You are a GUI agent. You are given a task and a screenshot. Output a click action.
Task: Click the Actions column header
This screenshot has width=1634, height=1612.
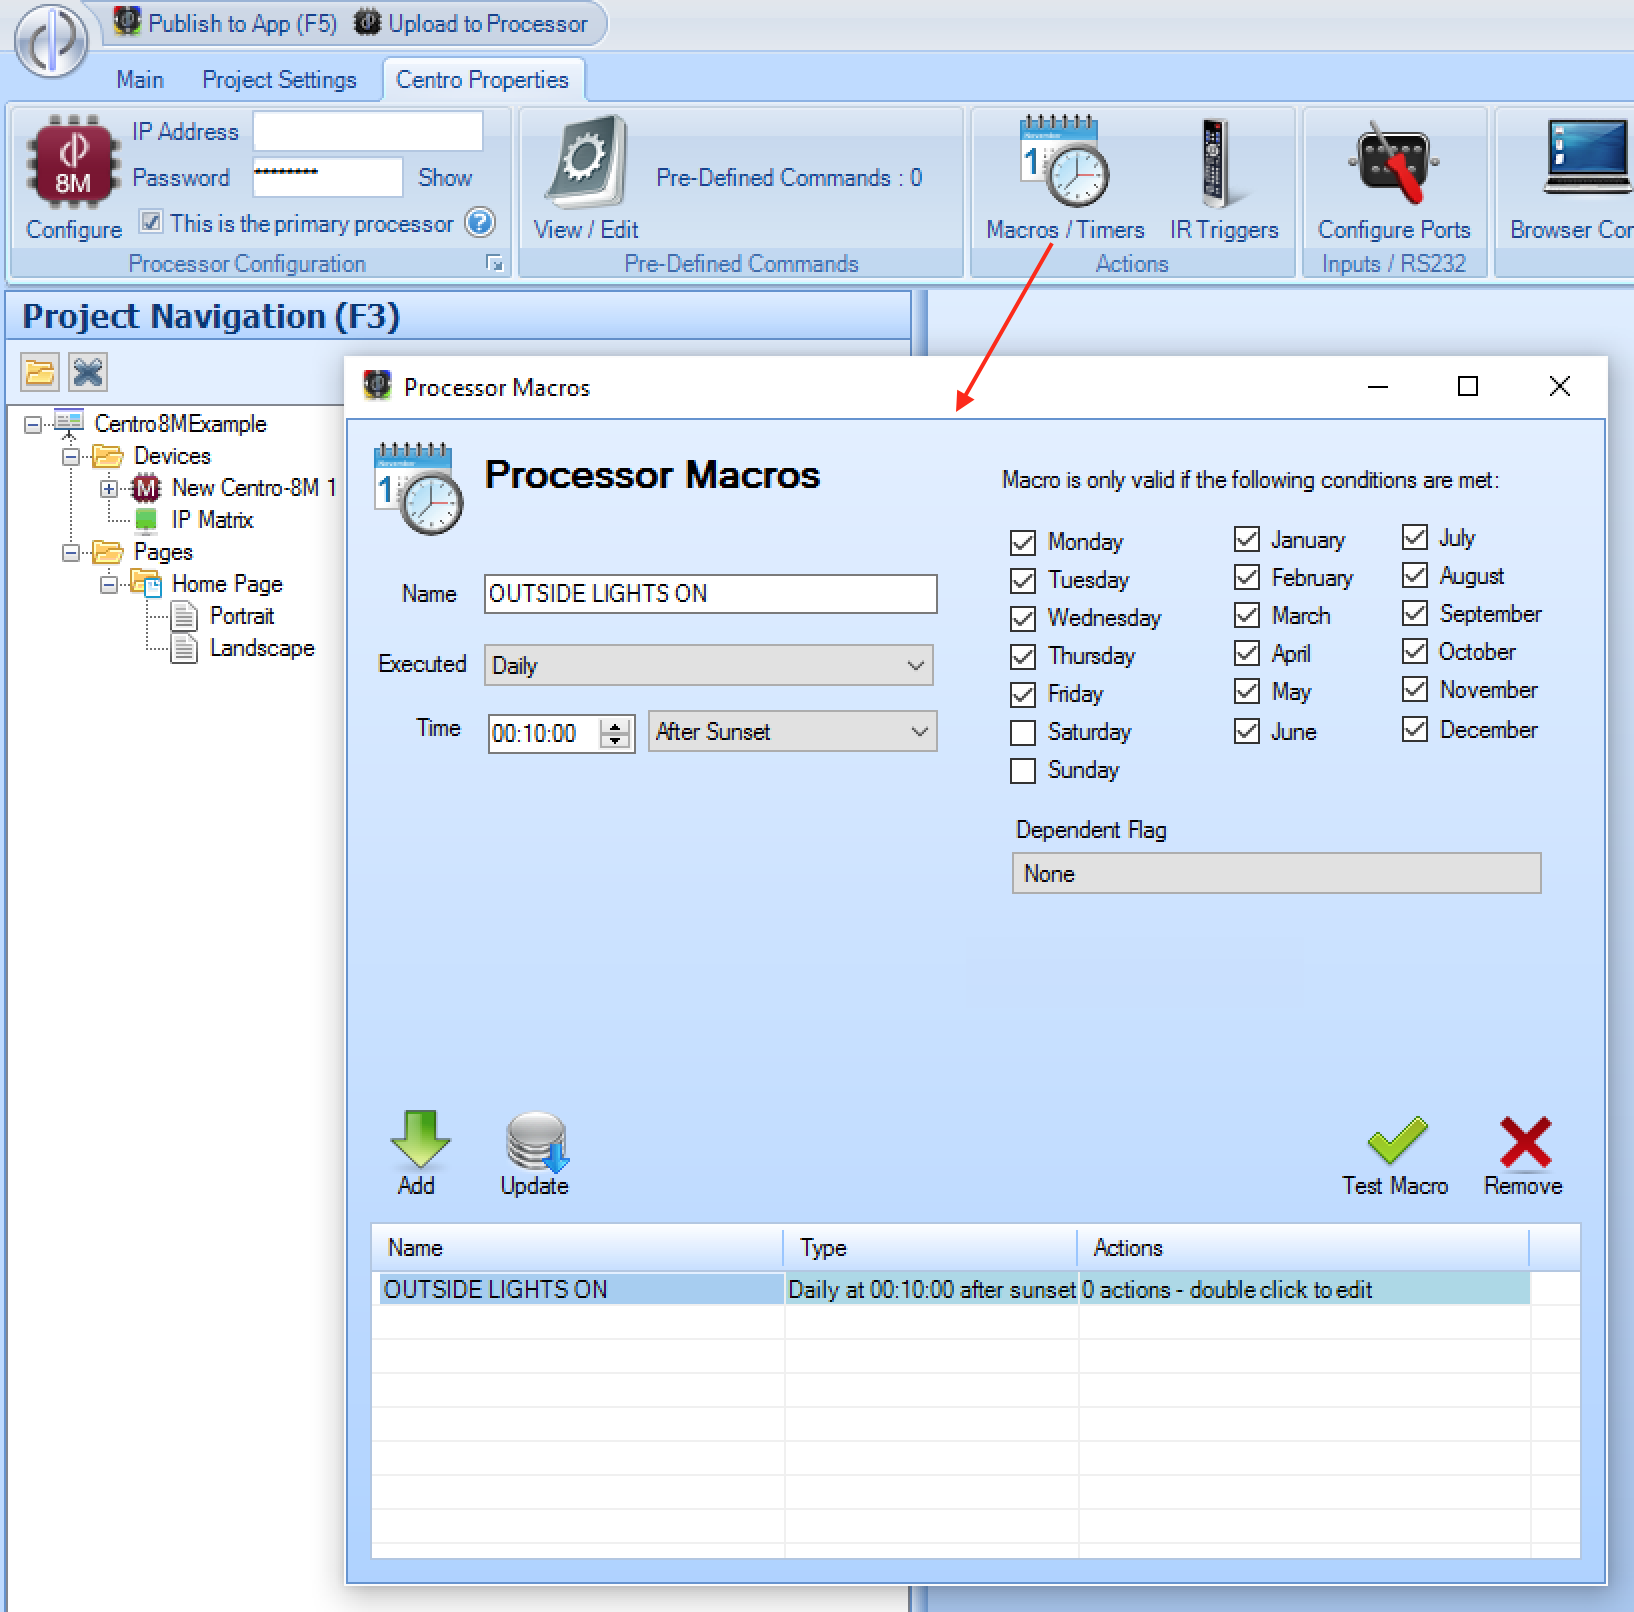1304,1248
